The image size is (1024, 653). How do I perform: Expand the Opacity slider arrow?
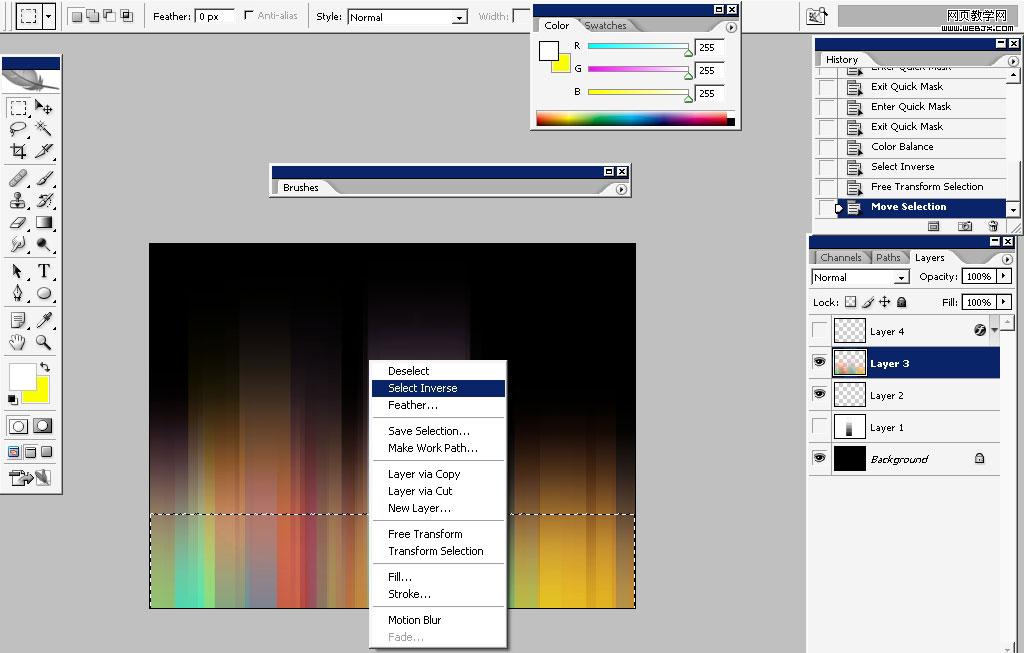pos(1003,277)
